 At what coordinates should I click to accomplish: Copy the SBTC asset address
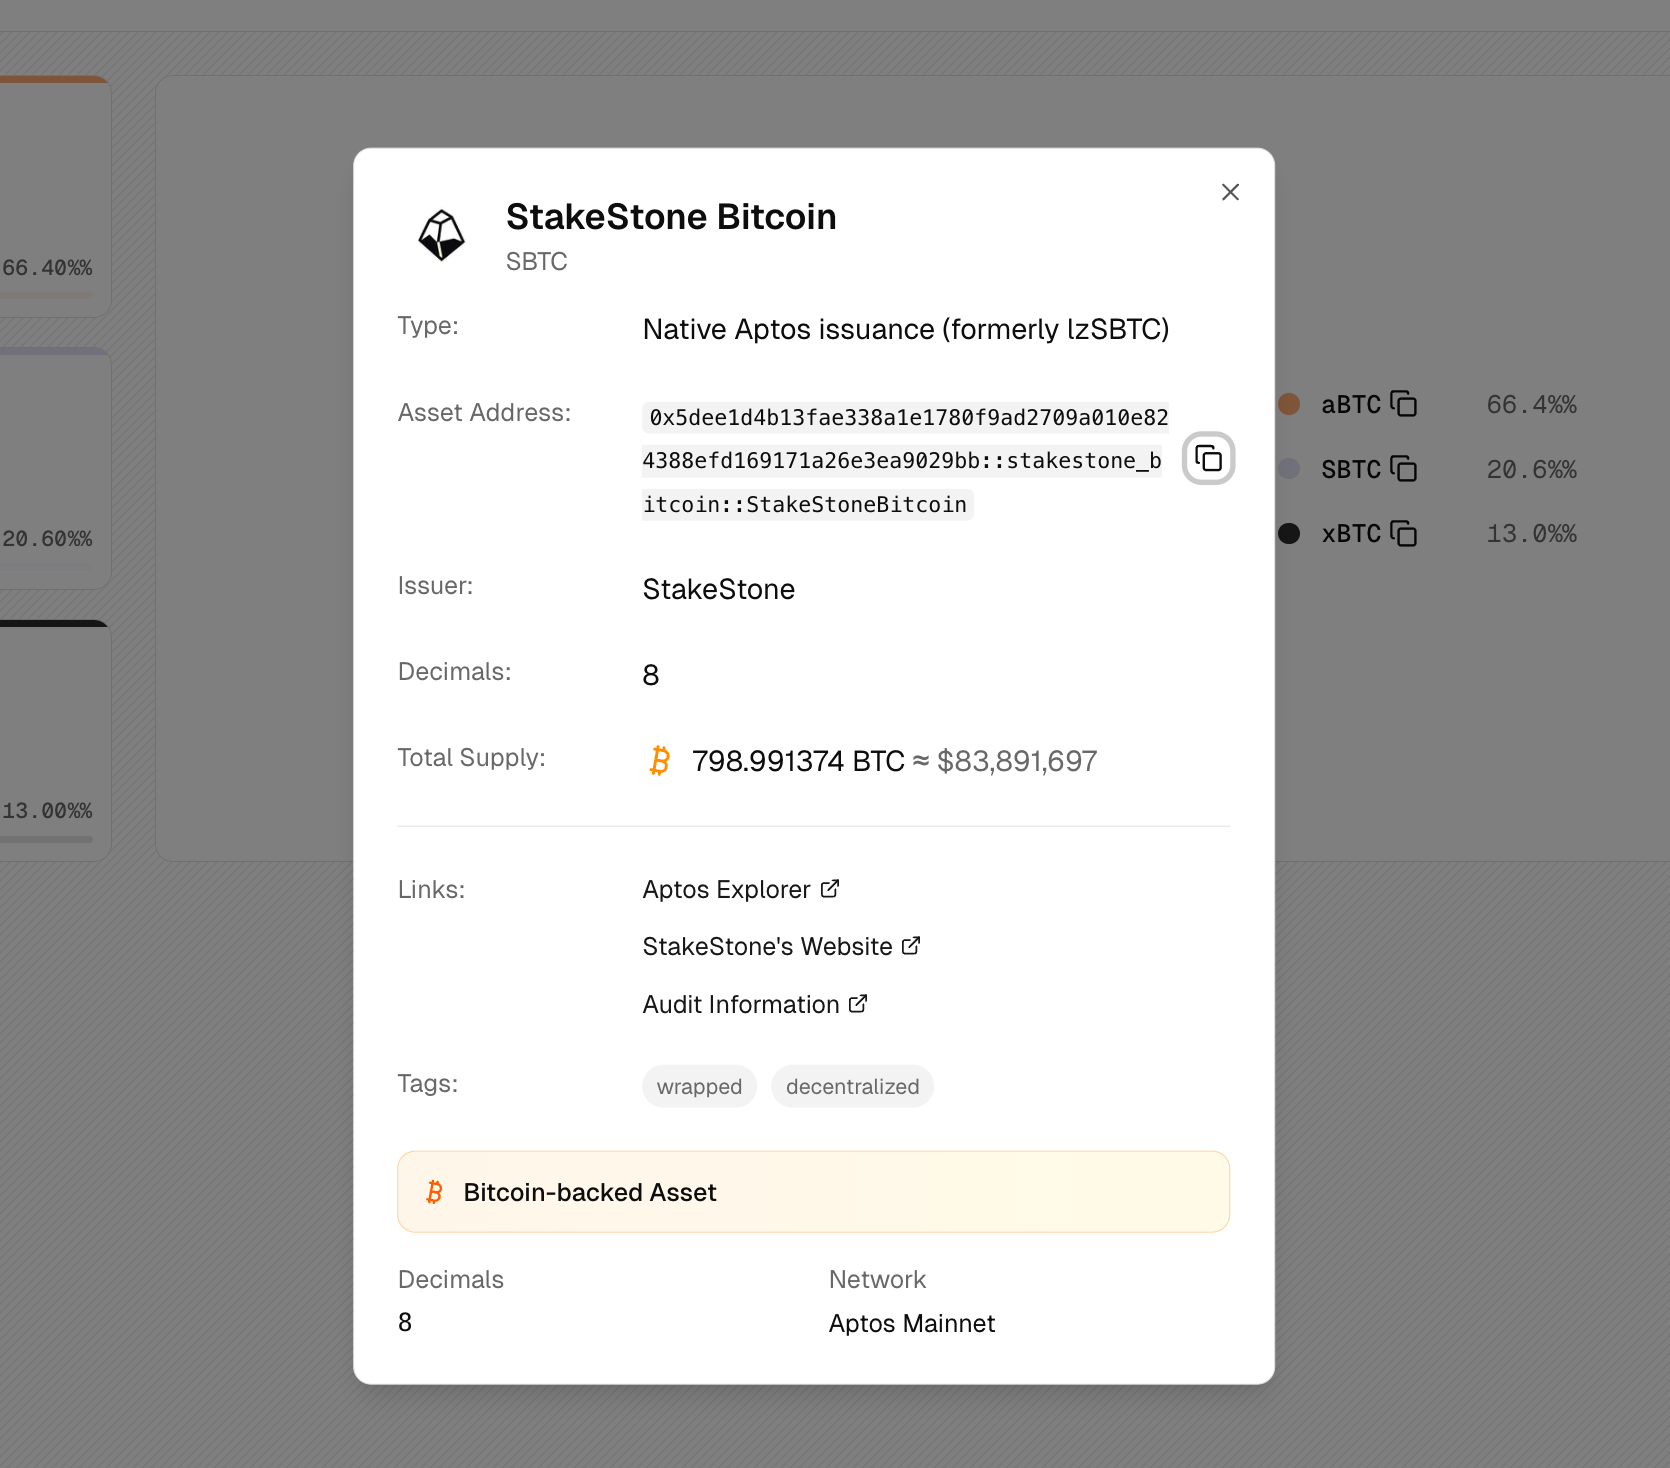tap(1208, 459)
